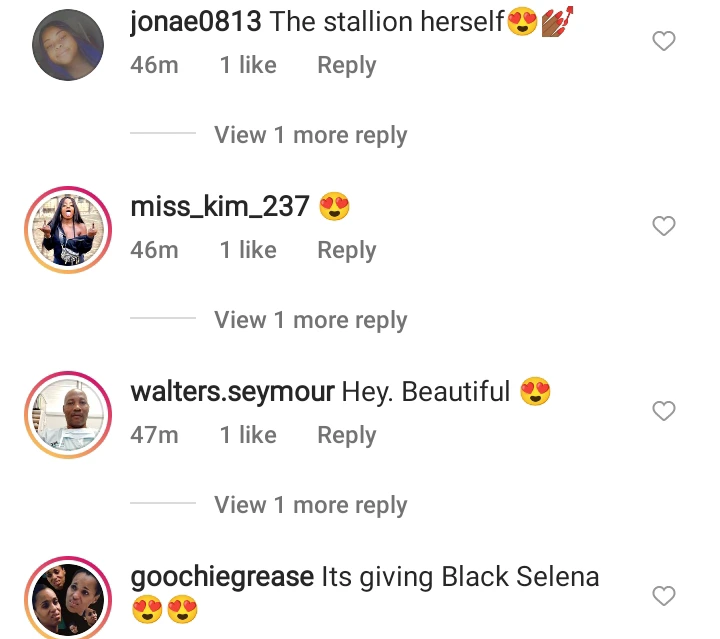The image size is (720, 639).
Task: Expand replies under walters.seymour comment
Action: click(x=310, y=505)
